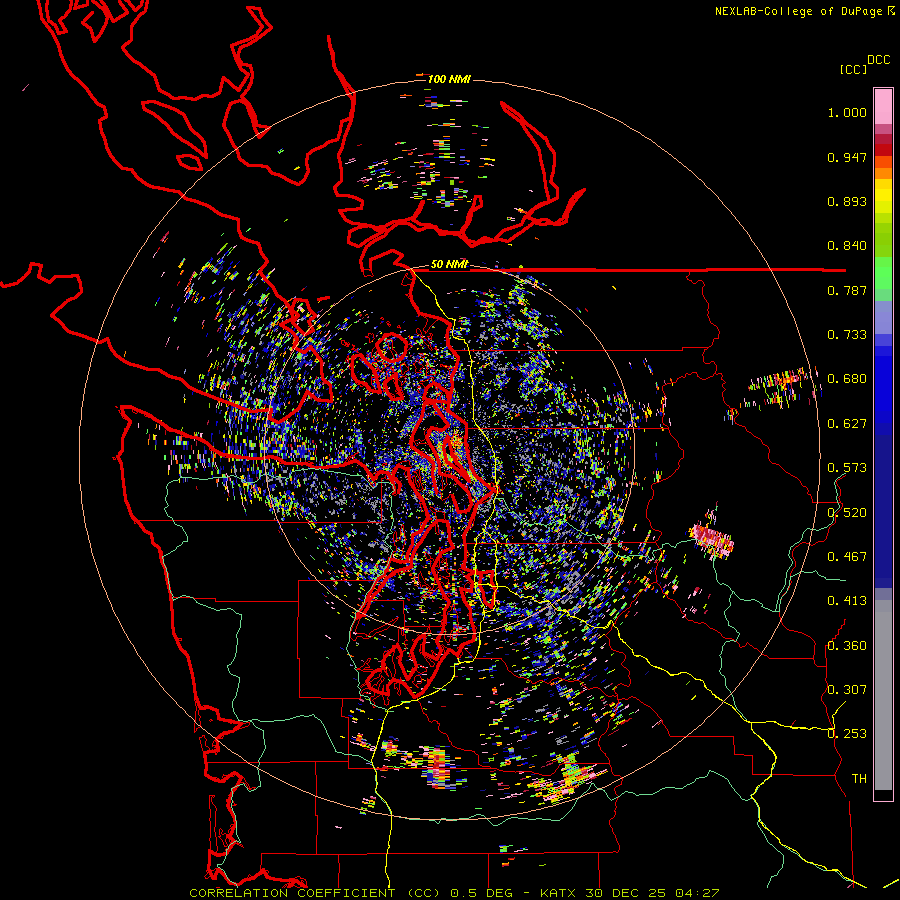Click the 0.467 color scale value
This screenshot has height=900, width=900.
point(847,556)
